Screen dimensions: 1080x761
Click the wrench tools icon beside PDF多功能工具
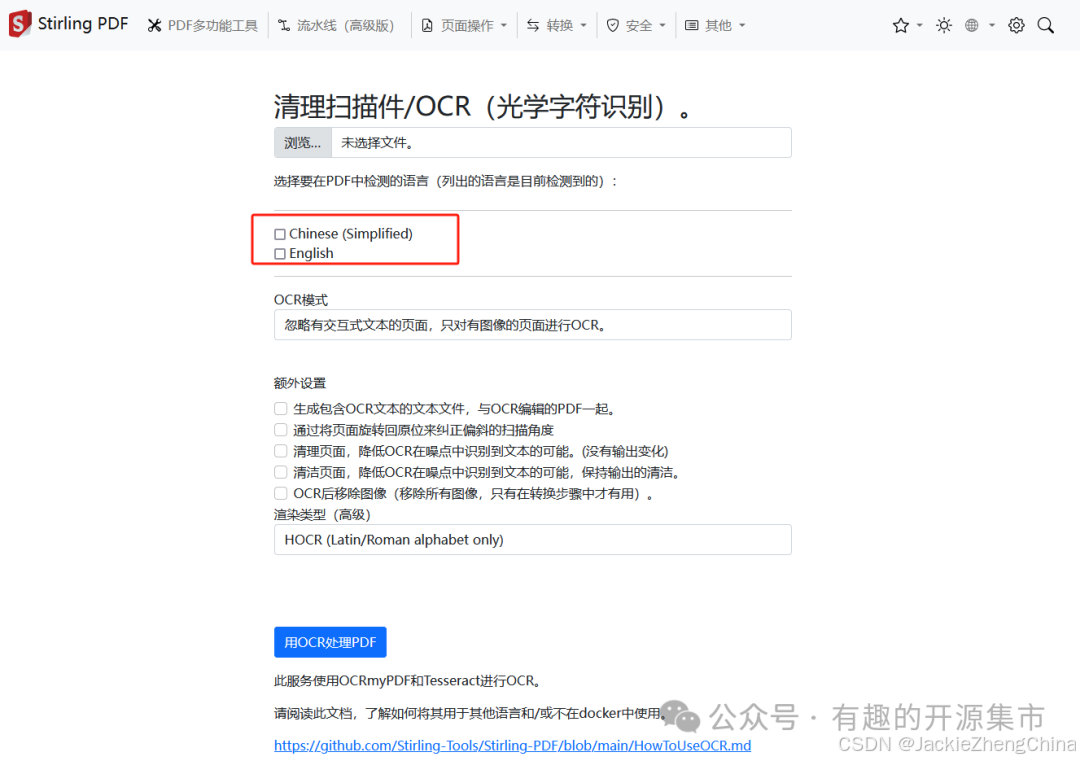154,25
